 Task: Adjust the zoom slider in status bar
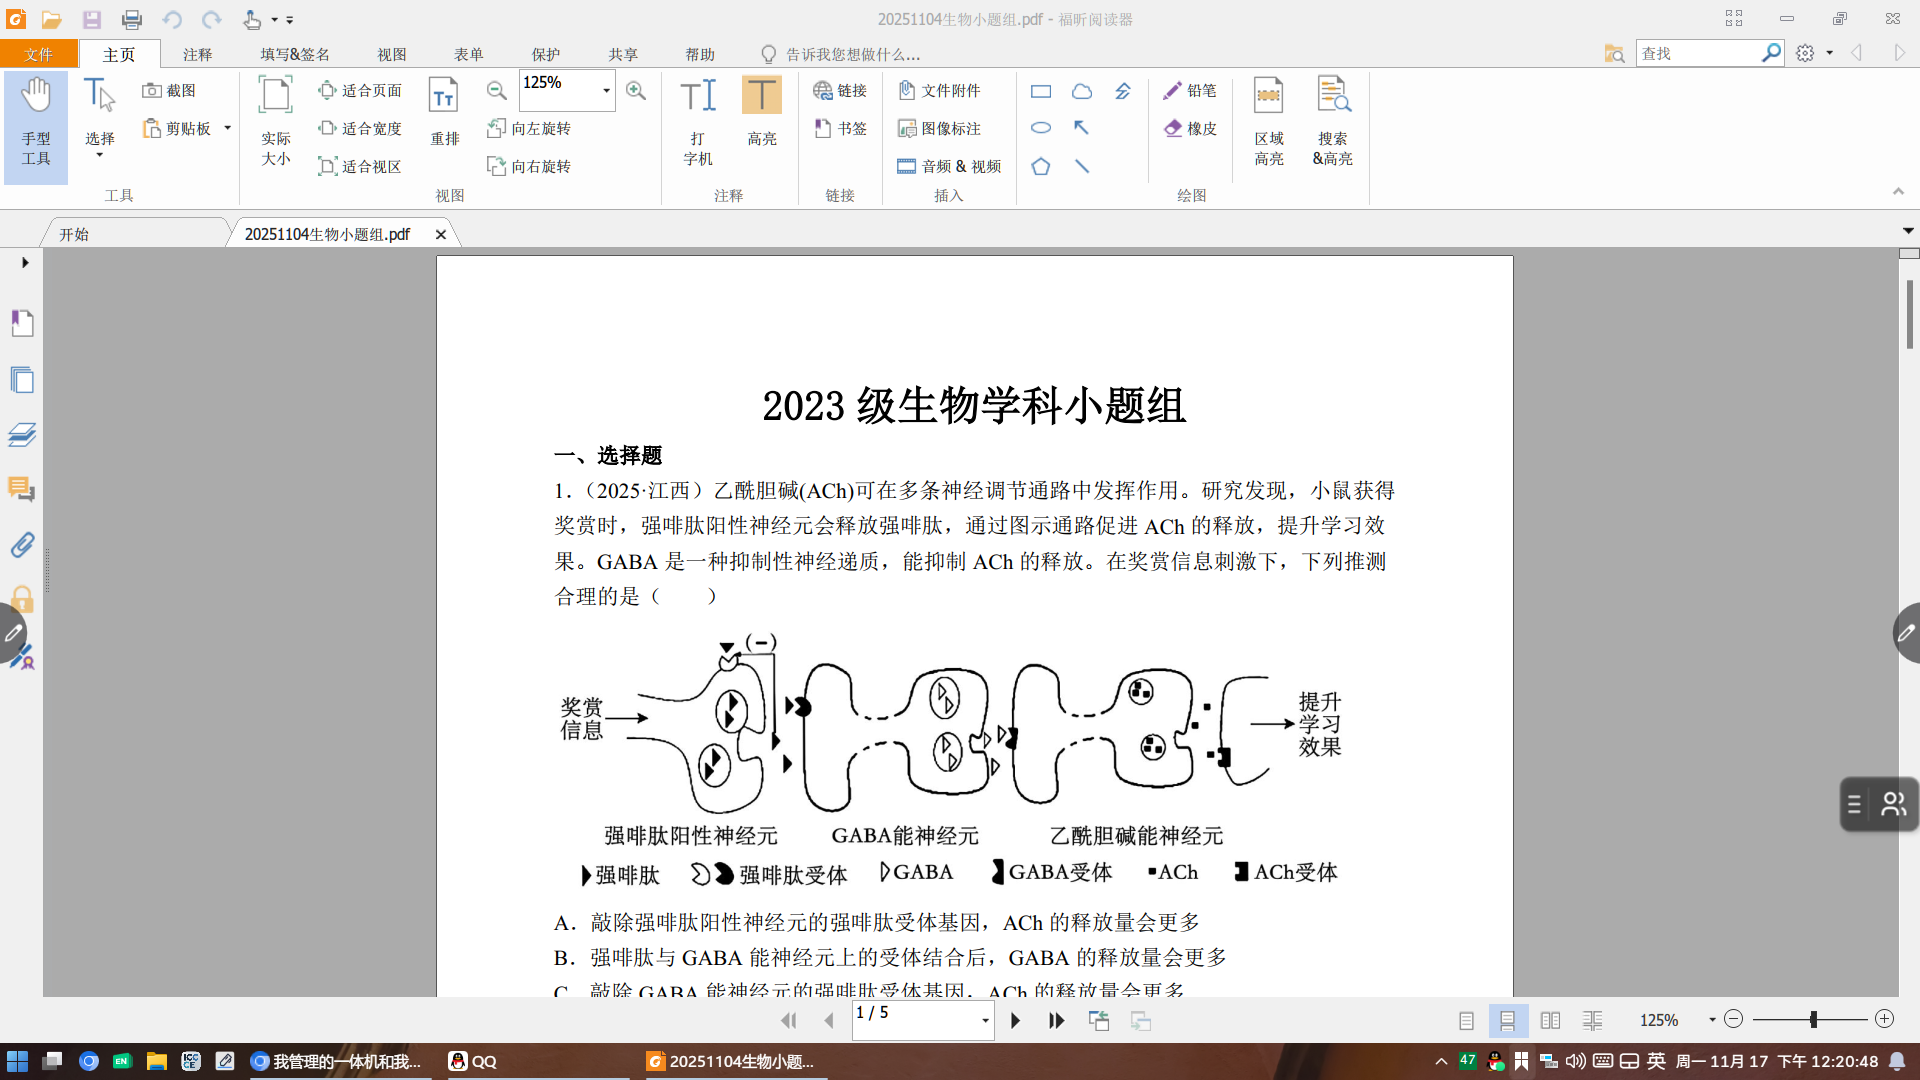(x=1813, y=1019)
